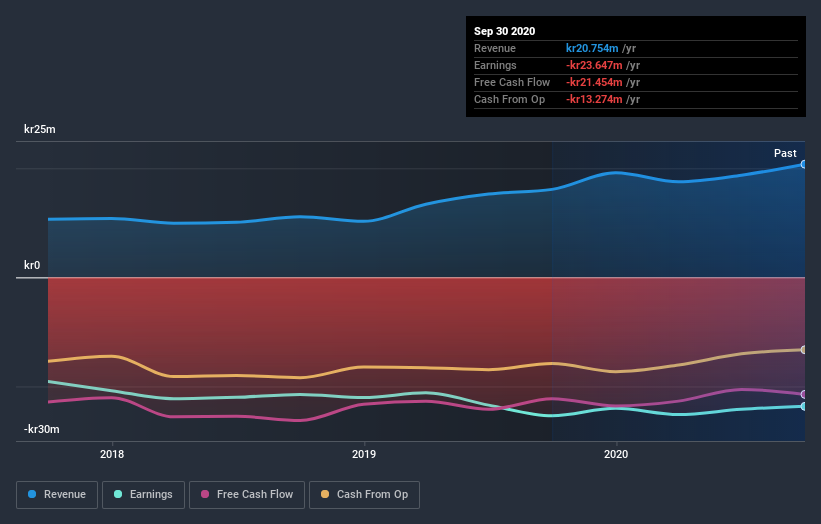Click the Revenue endpoint marker at Sep 2020
The image size is (821, 524).
pos(804,164)
